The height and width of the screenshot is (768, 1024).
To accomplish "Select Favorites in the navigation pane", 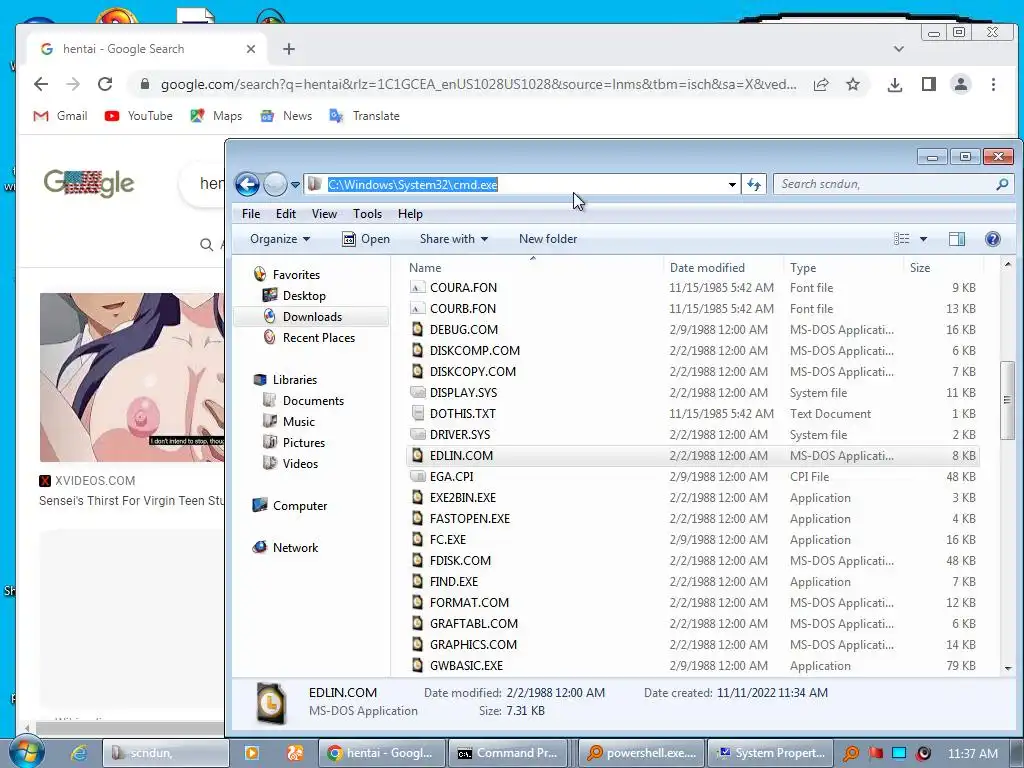I will [x=296, y=275].
